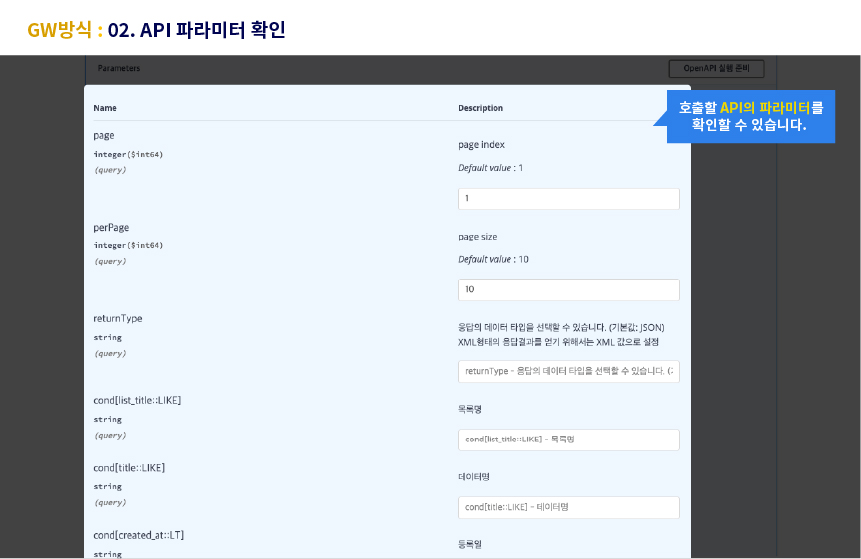Viewport: 861px width, 559px height.
Task: Click the cond[created_at::LT] parameter name
Action: [138, 536]
